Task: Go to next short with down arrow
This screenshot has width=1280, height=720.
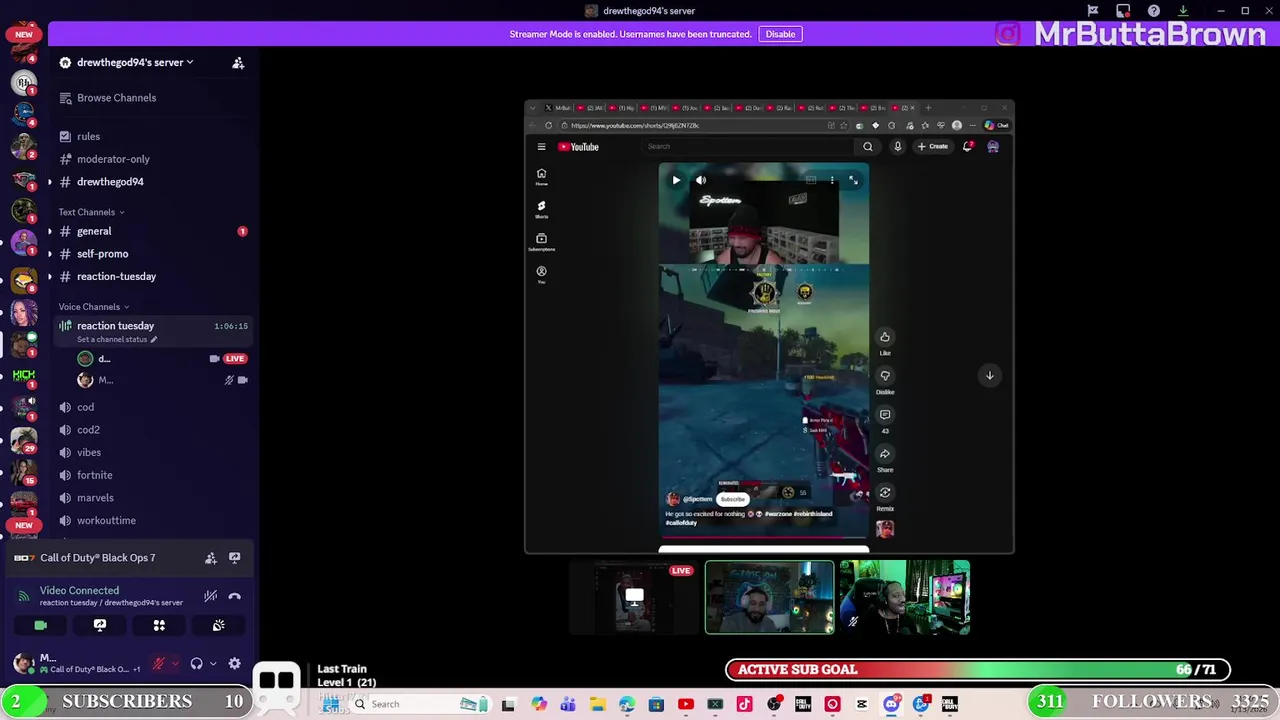Action: [990, 375]
